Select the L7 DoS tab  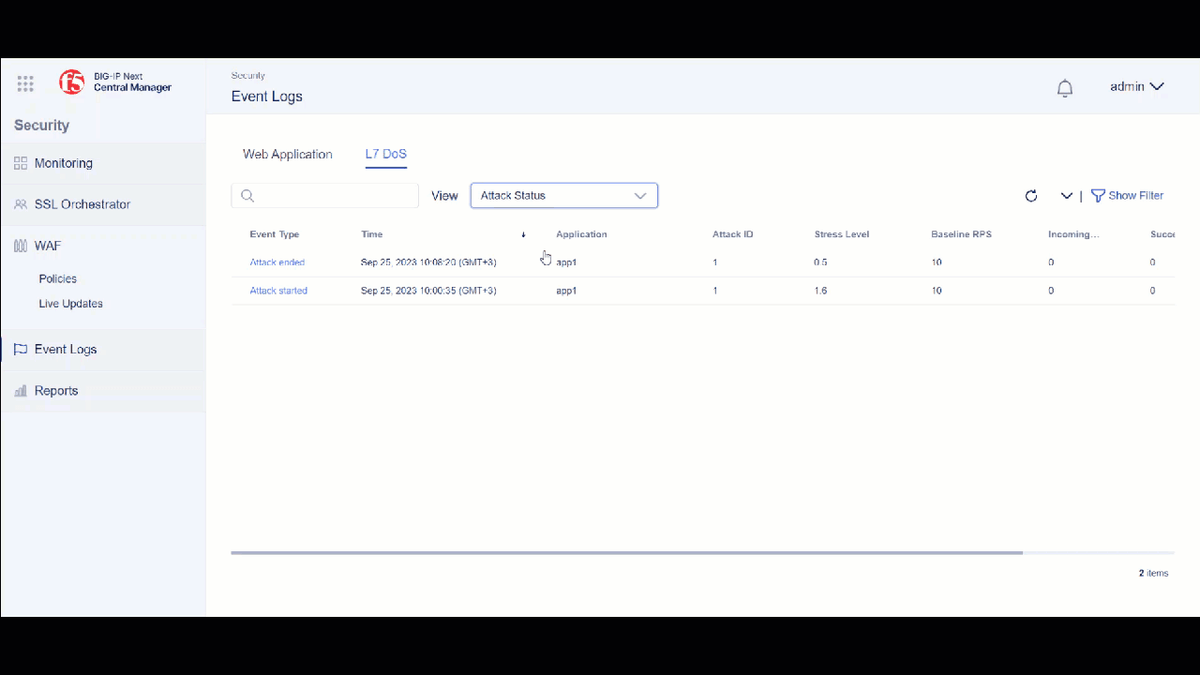[x=386, y=154]
